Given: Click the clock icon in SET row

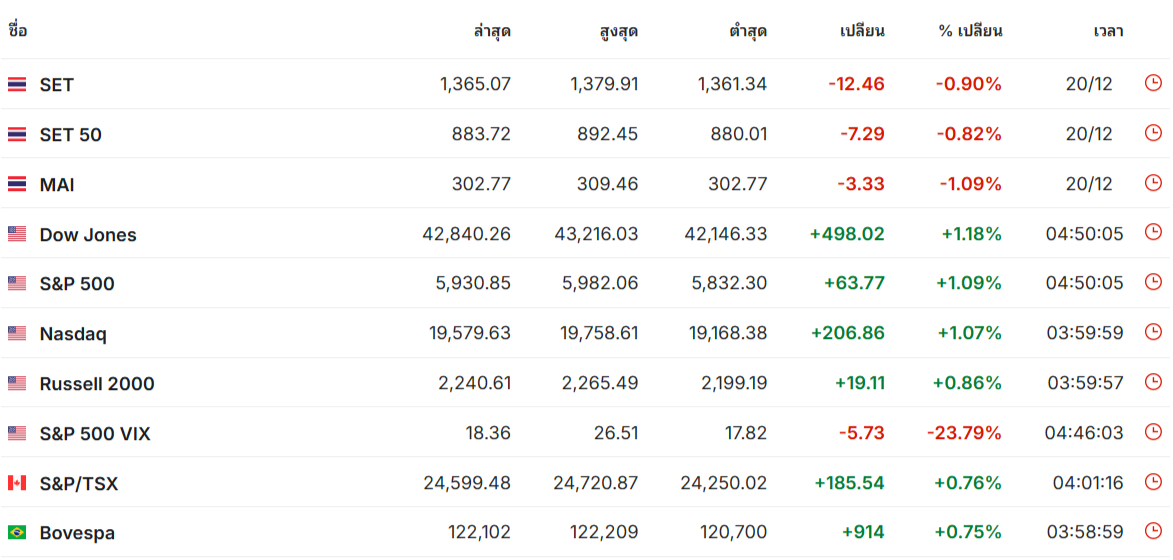Looking at the screenshot, I should (x=1154, y=84).
